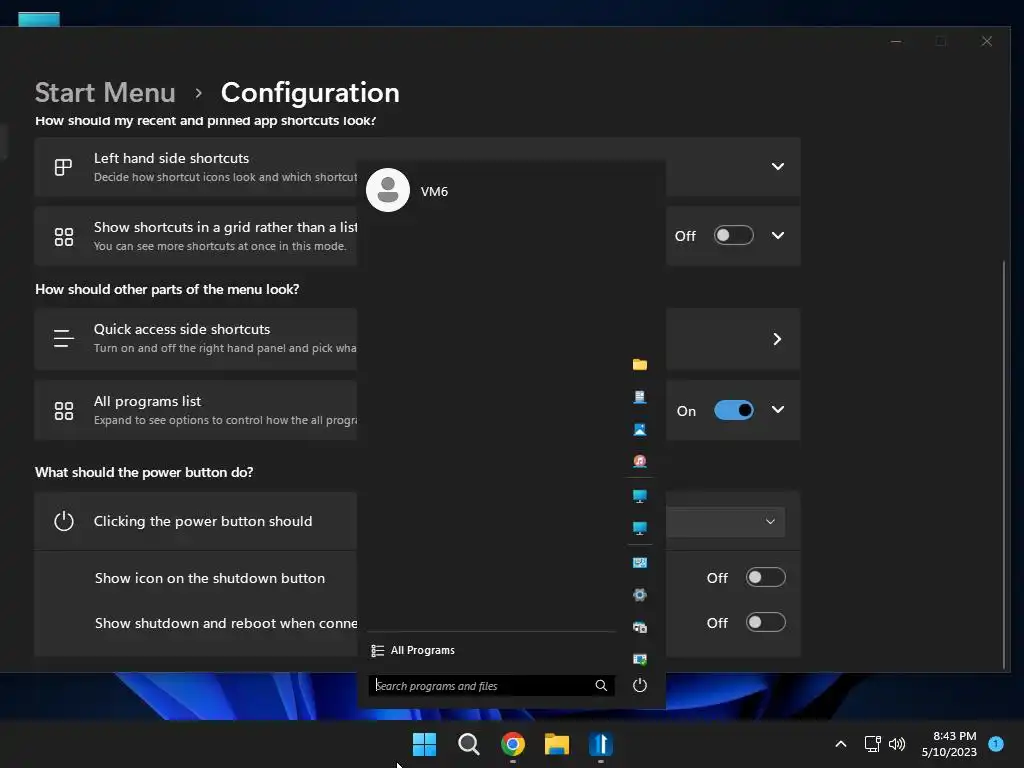Turn off the All programs list switch
1024x768 pixels.
[733, 410]
